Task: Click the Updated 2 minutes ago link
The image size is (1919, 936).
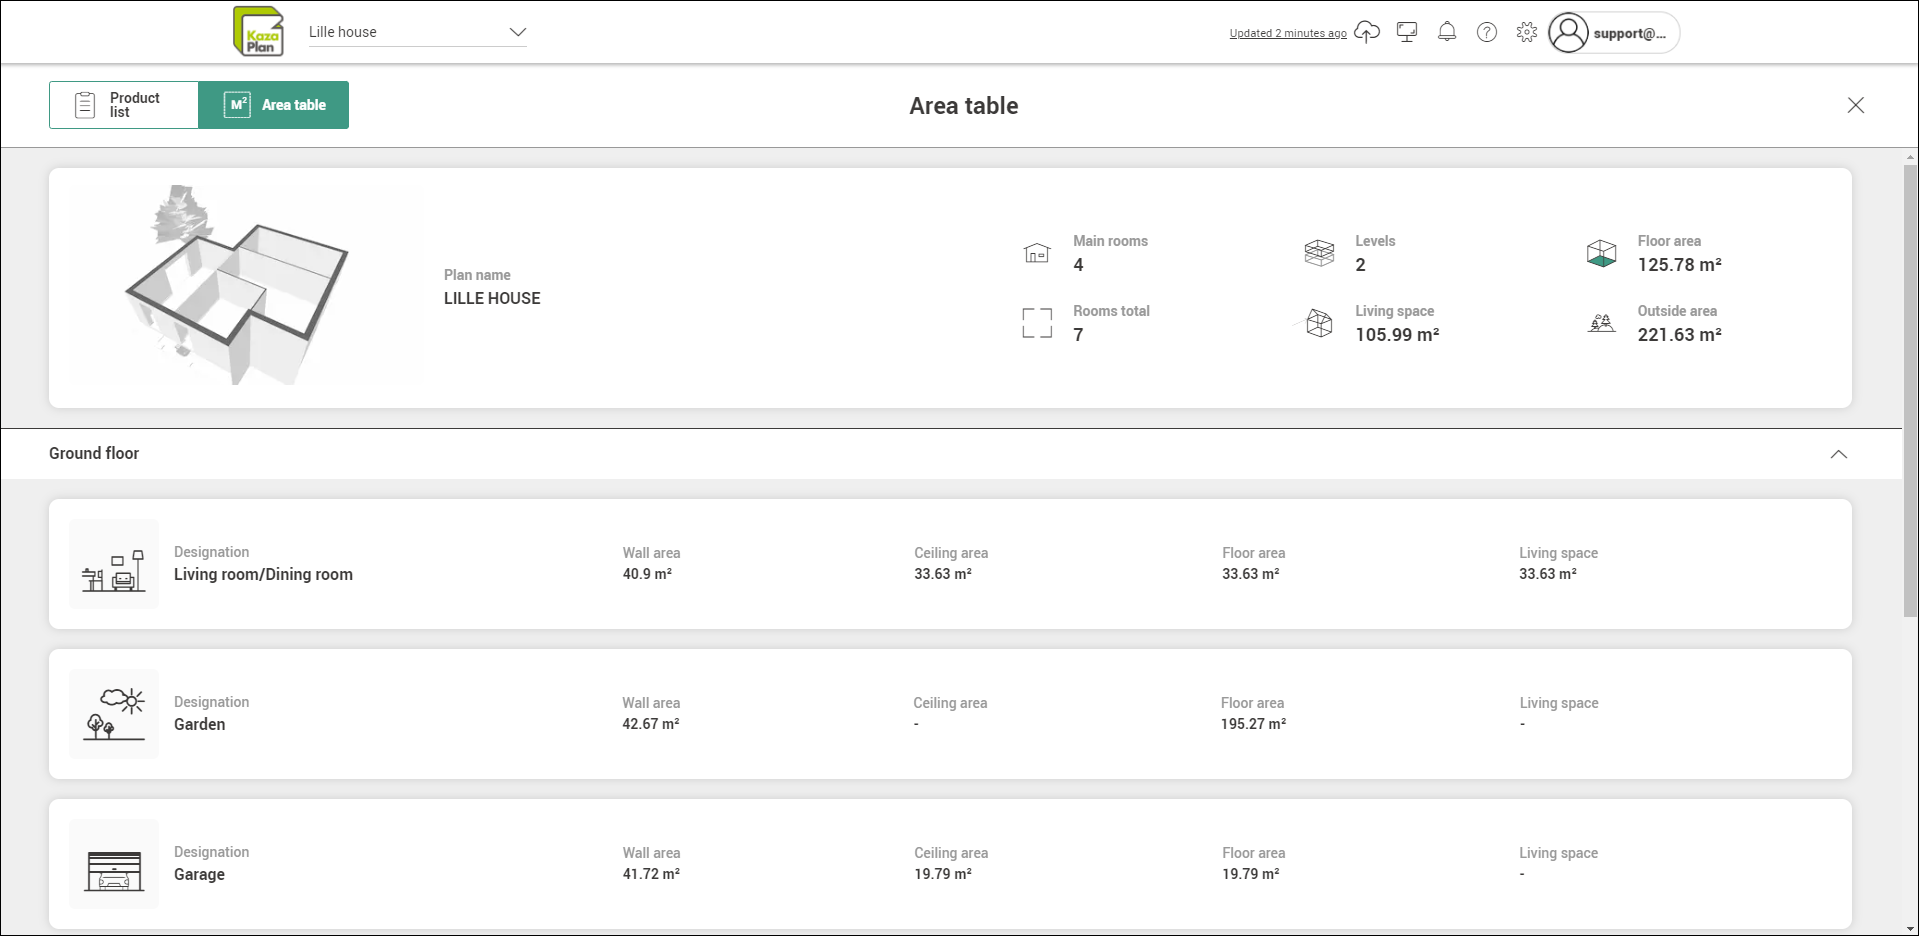Action: pyautogui.click(x=1287, y=33)
